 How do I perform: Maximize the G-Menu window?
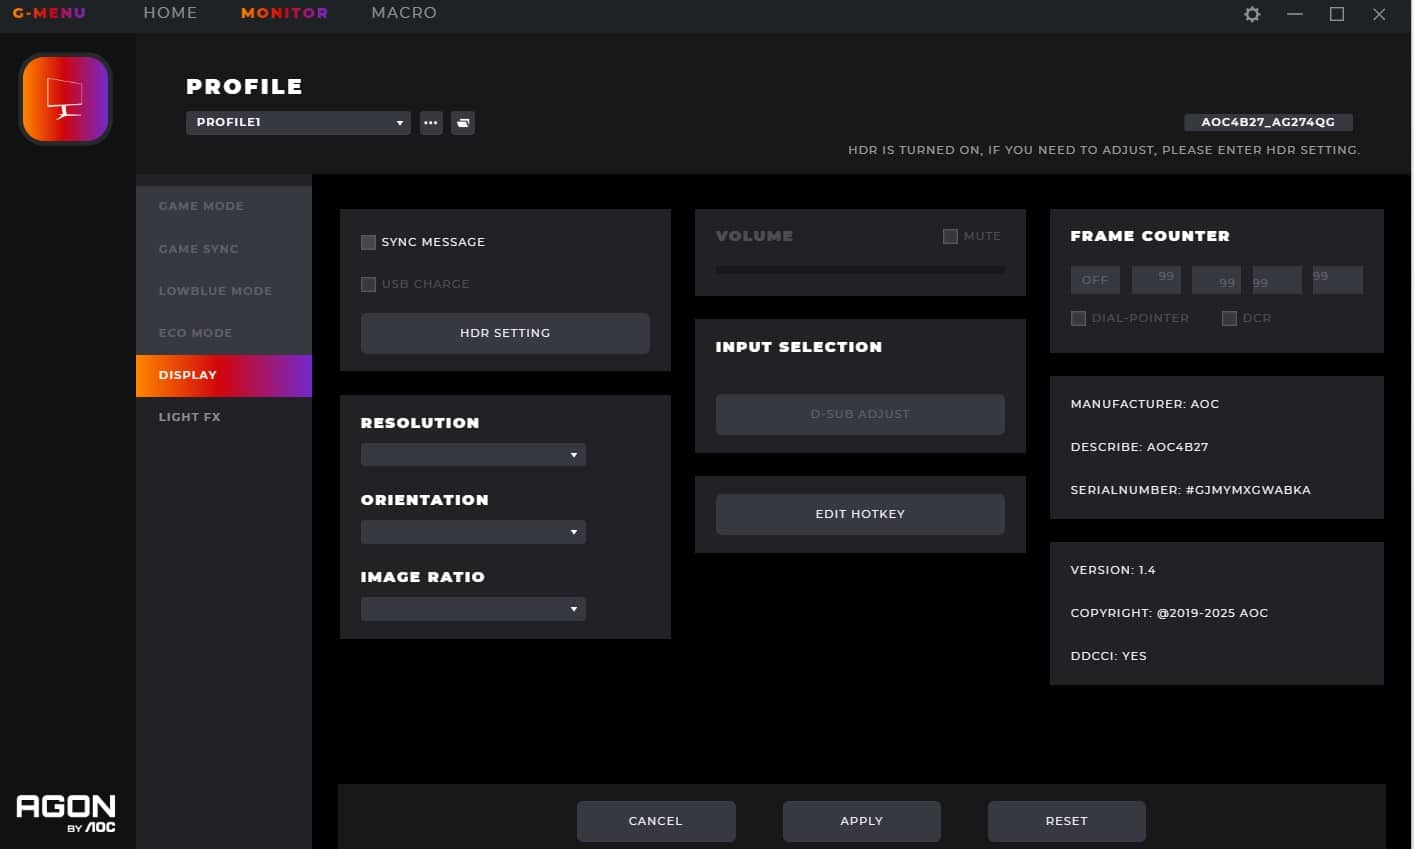pos(1337,14)
